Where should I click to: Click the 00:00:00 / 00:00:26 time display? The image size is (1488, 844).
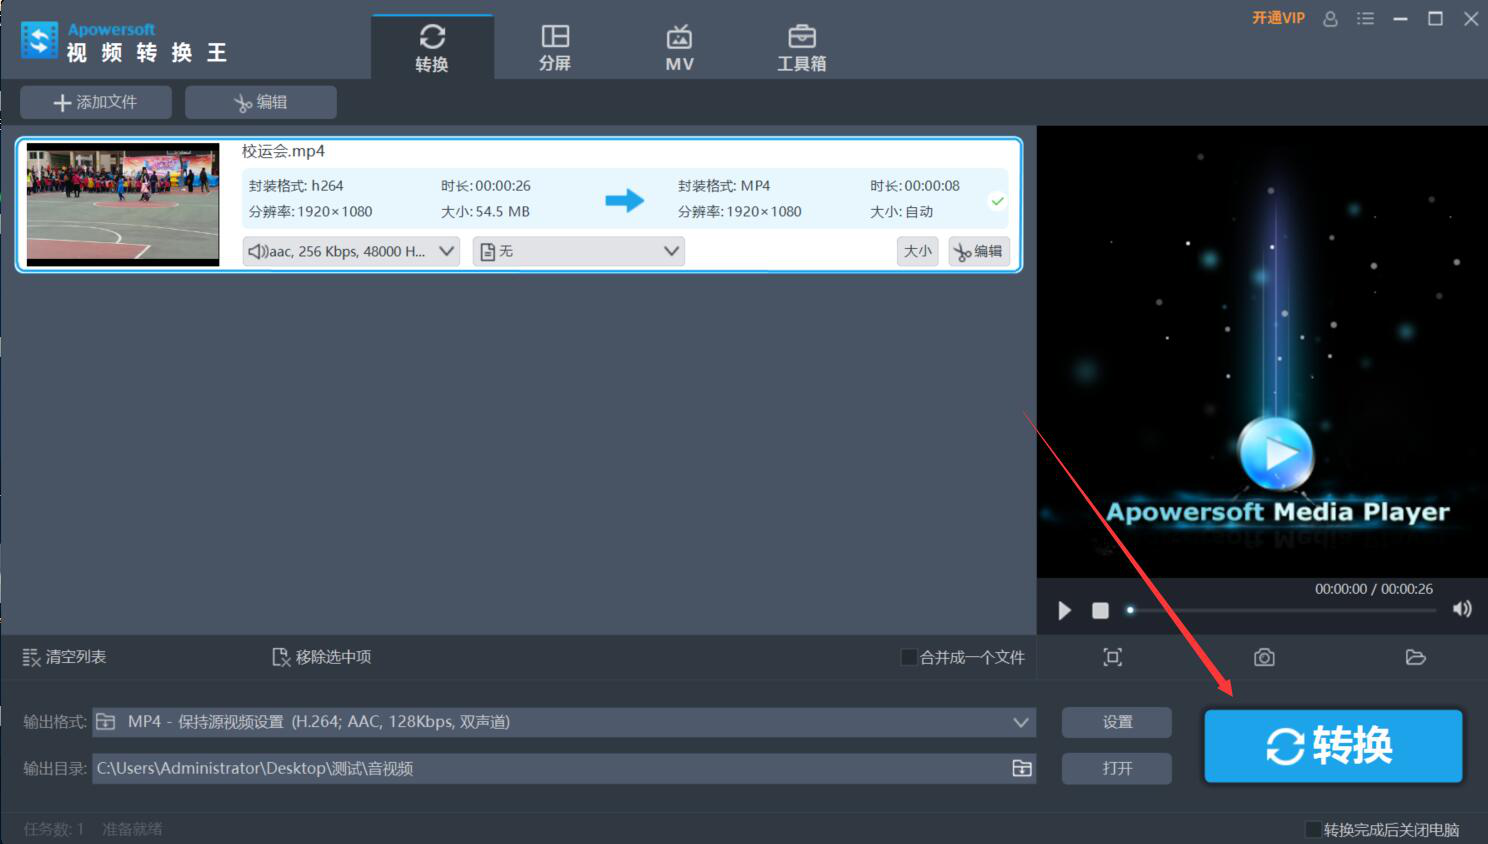[1374, 589]
